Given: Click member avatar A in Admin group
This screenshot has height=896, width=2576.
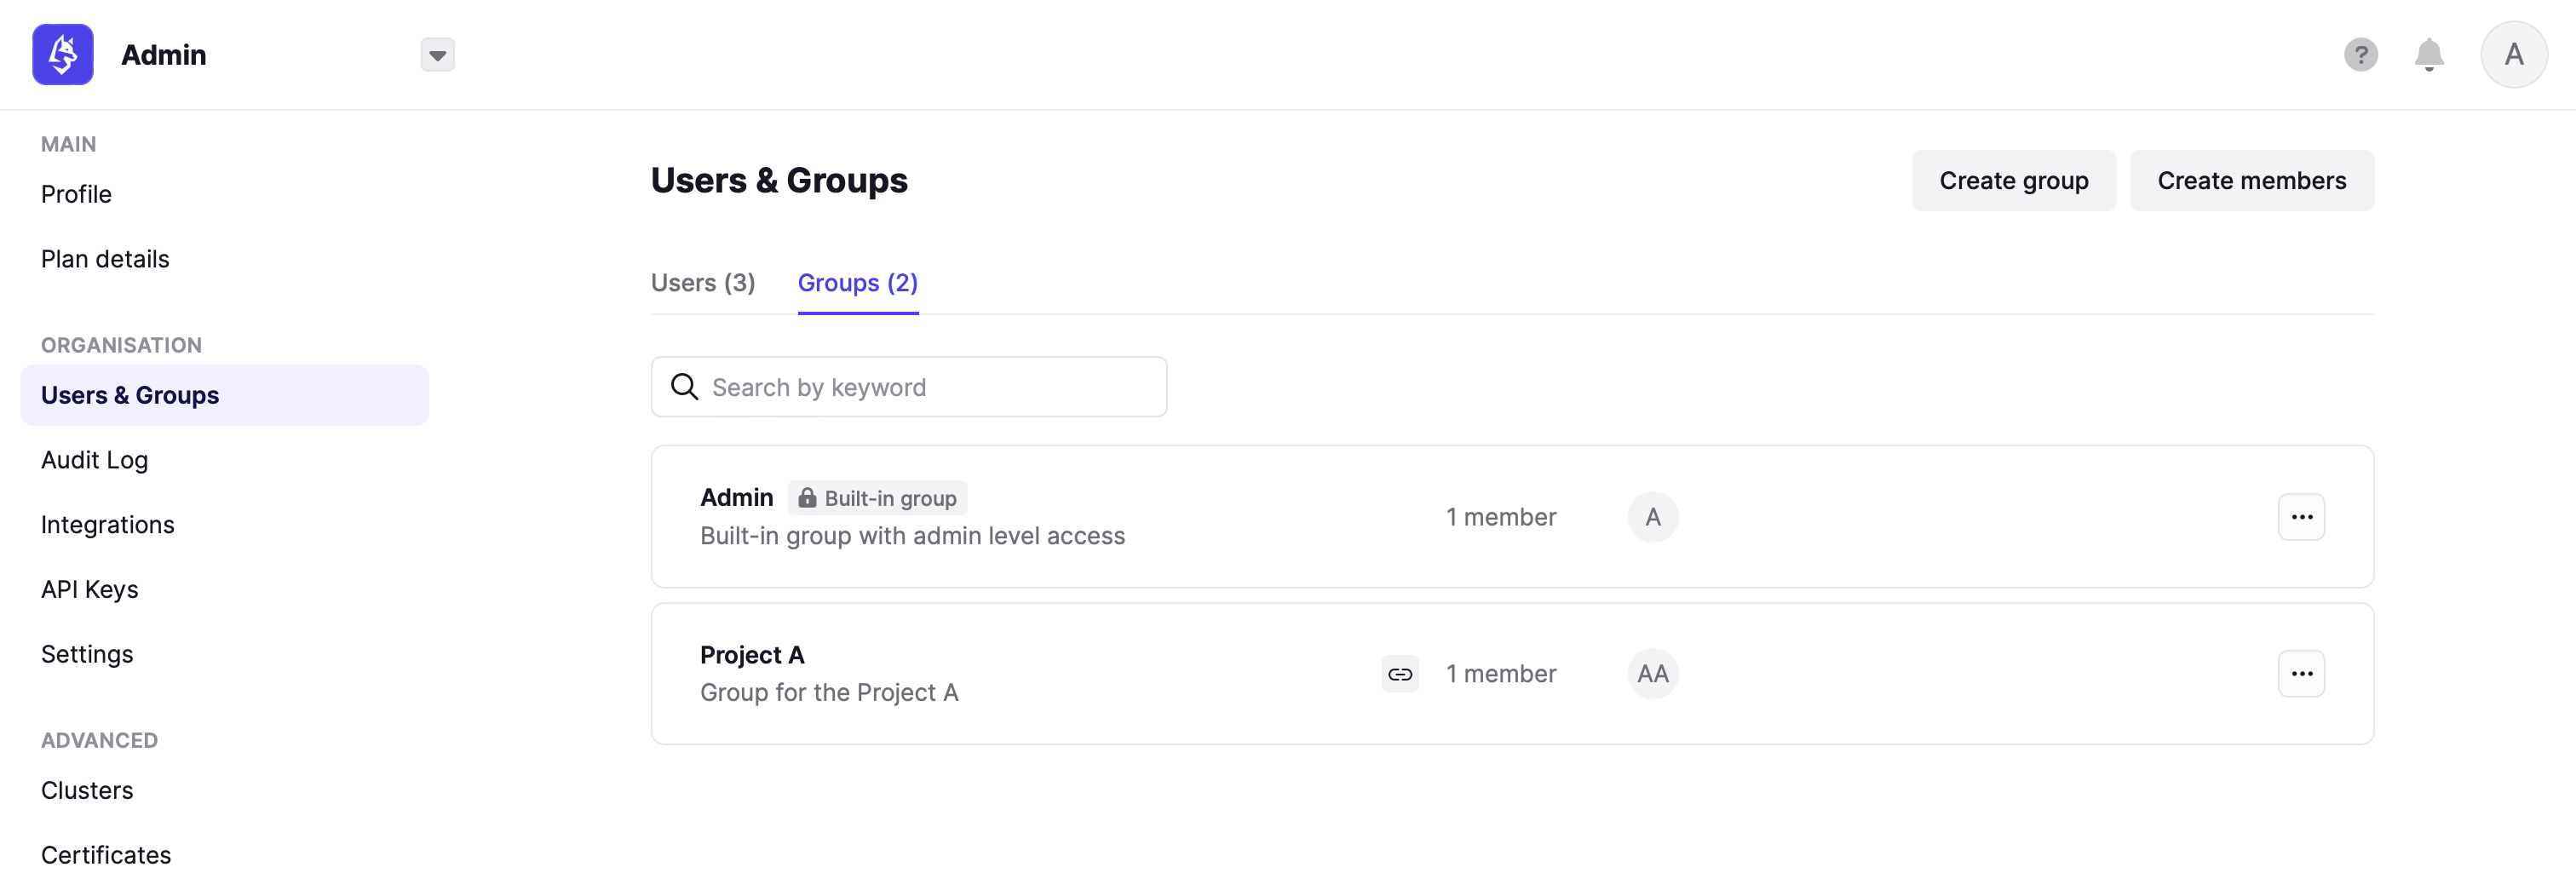Looking at the screenshot, I should 1653,517.
